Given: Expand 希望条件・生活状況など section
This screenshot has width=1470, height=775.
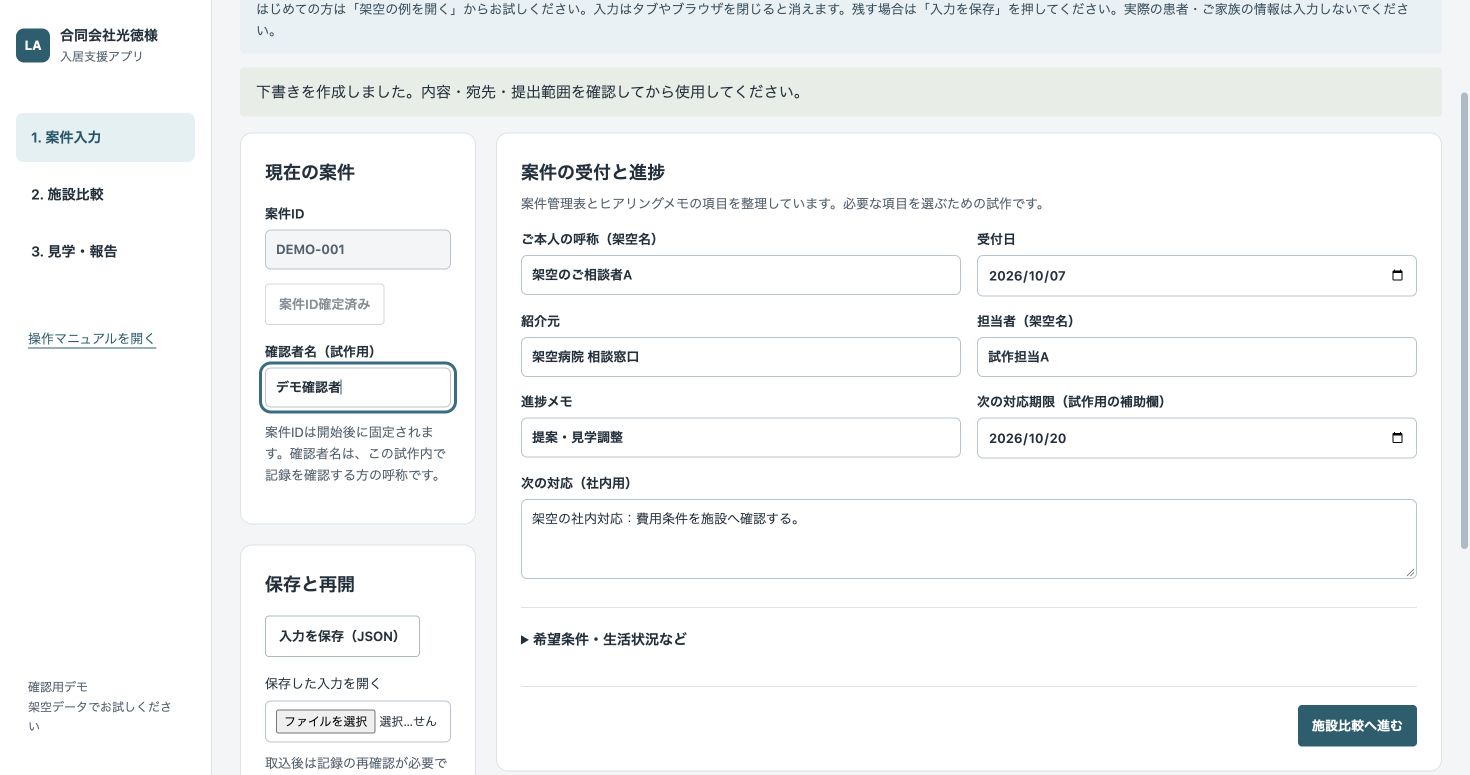Looking at the screenshot, I should click(604, 639).
